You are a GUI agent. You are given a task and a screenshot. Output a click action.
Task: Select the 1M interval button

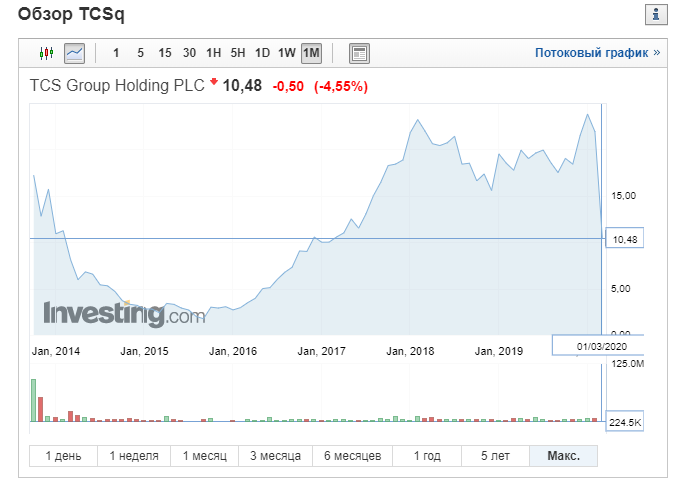pos(311,53)
